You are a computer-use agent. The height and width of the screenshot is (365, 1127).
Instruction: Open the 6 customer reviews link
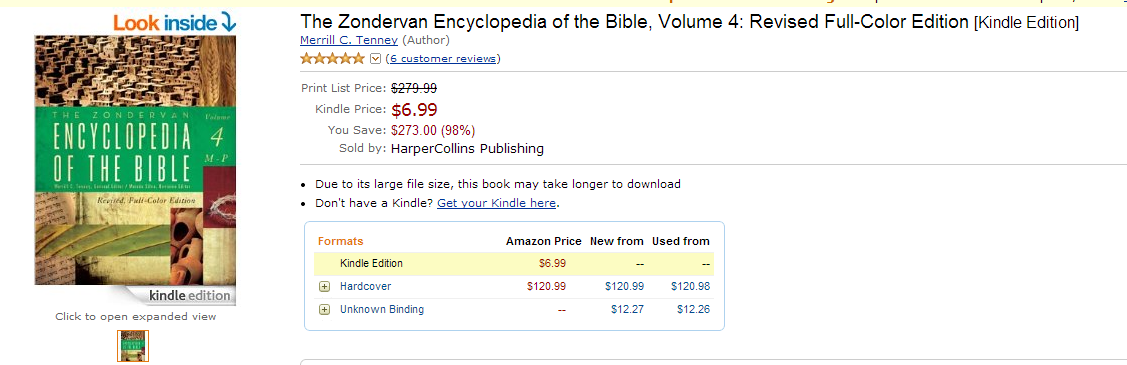[443, 59]
